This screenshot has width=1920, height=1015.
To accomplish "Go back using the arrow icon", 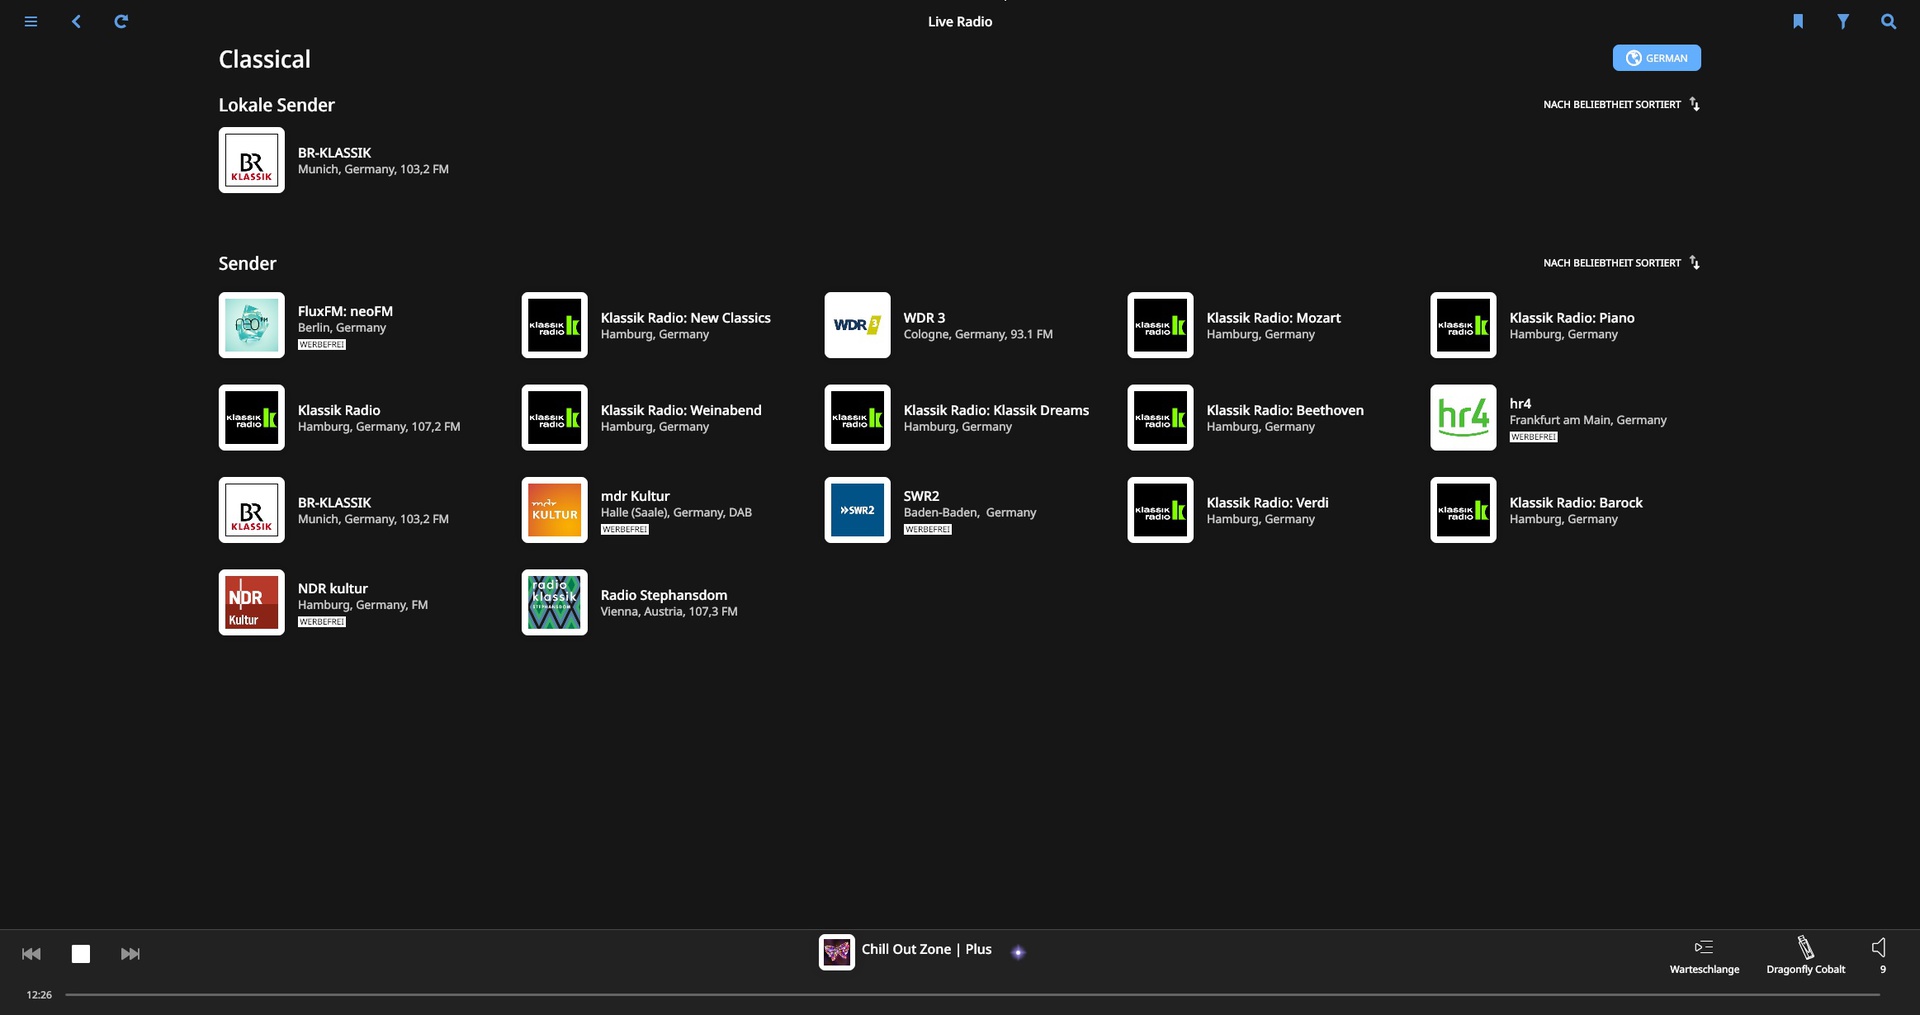I will 76,21.
